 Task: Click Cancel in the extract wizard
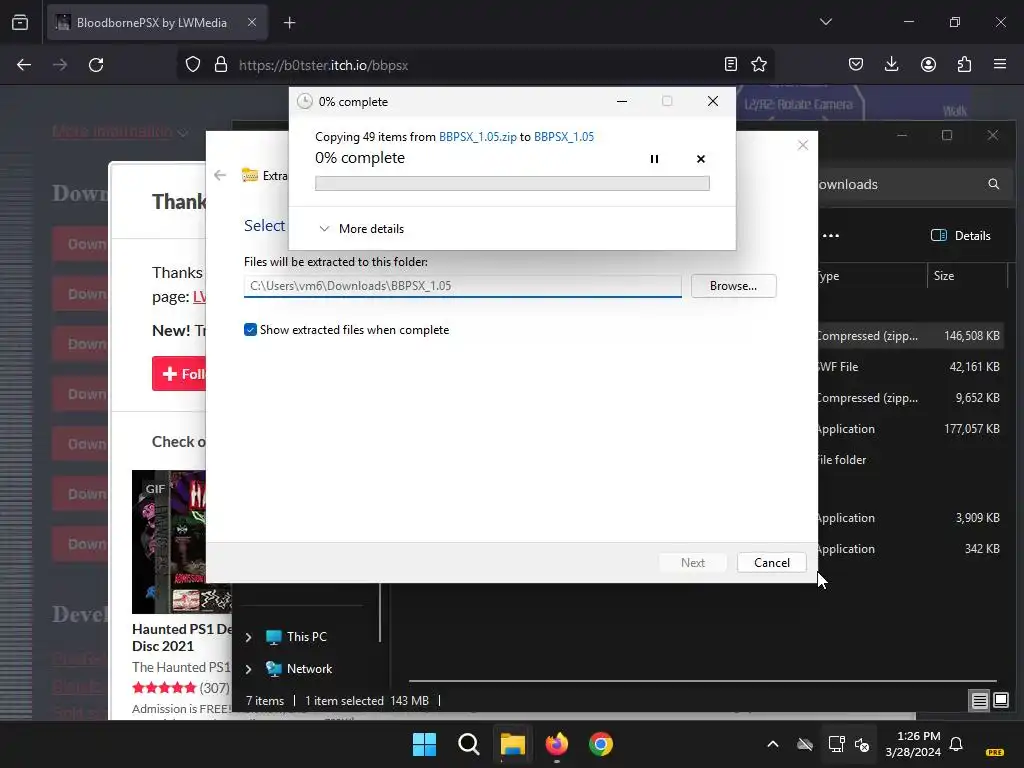click(x=771, y=562)
